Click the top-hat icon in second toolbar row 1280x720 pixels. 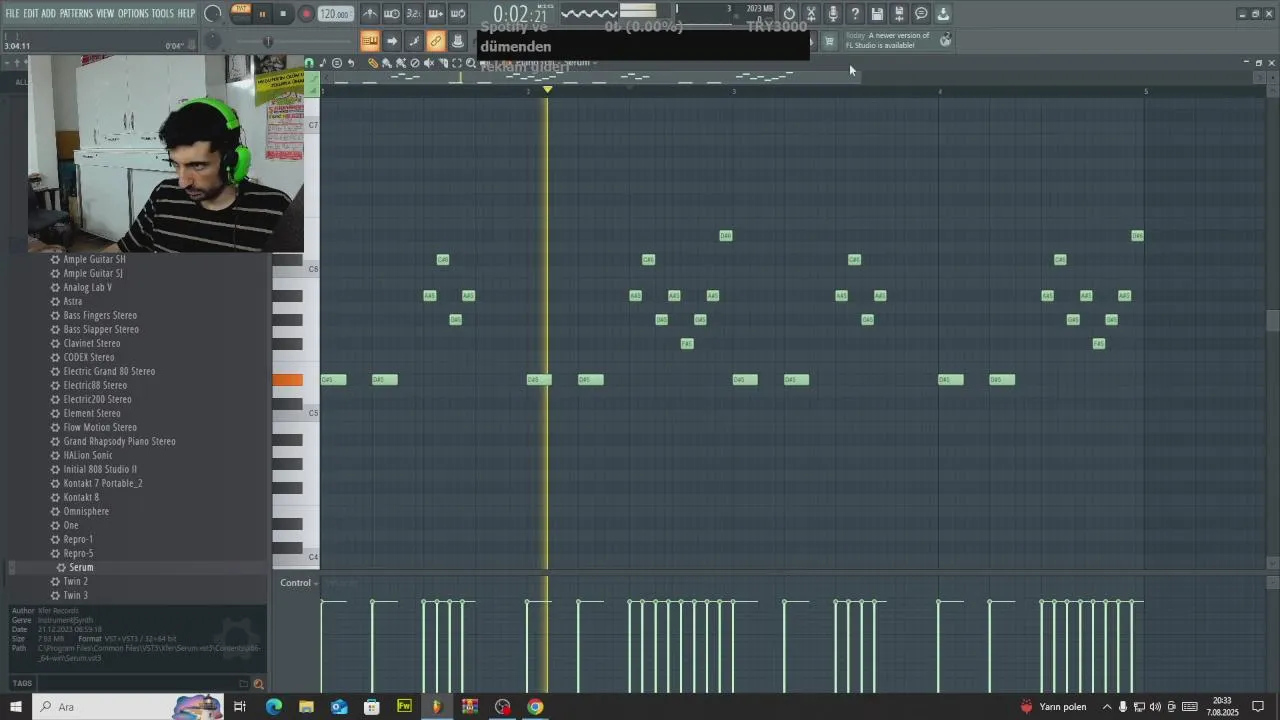tap(458, 41)
